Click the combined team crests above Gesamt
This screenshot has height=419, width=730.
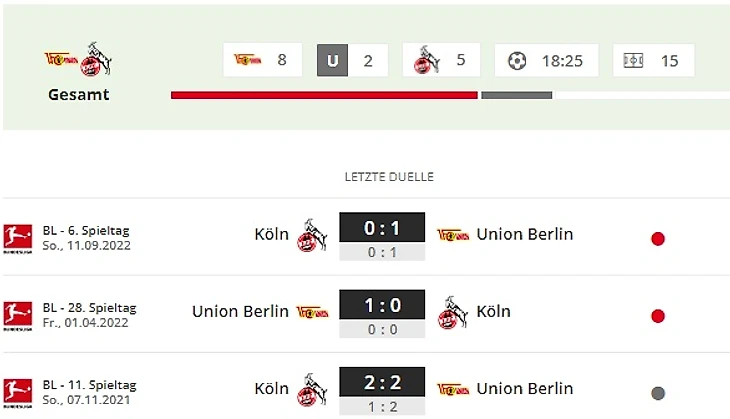point(78,61)
